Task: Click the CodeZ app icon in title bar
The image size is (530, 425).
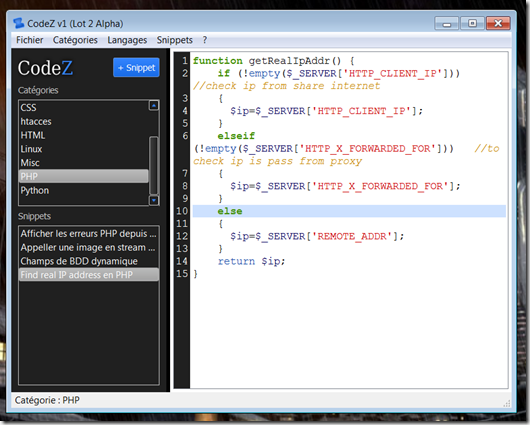Action: click(18, 23)
